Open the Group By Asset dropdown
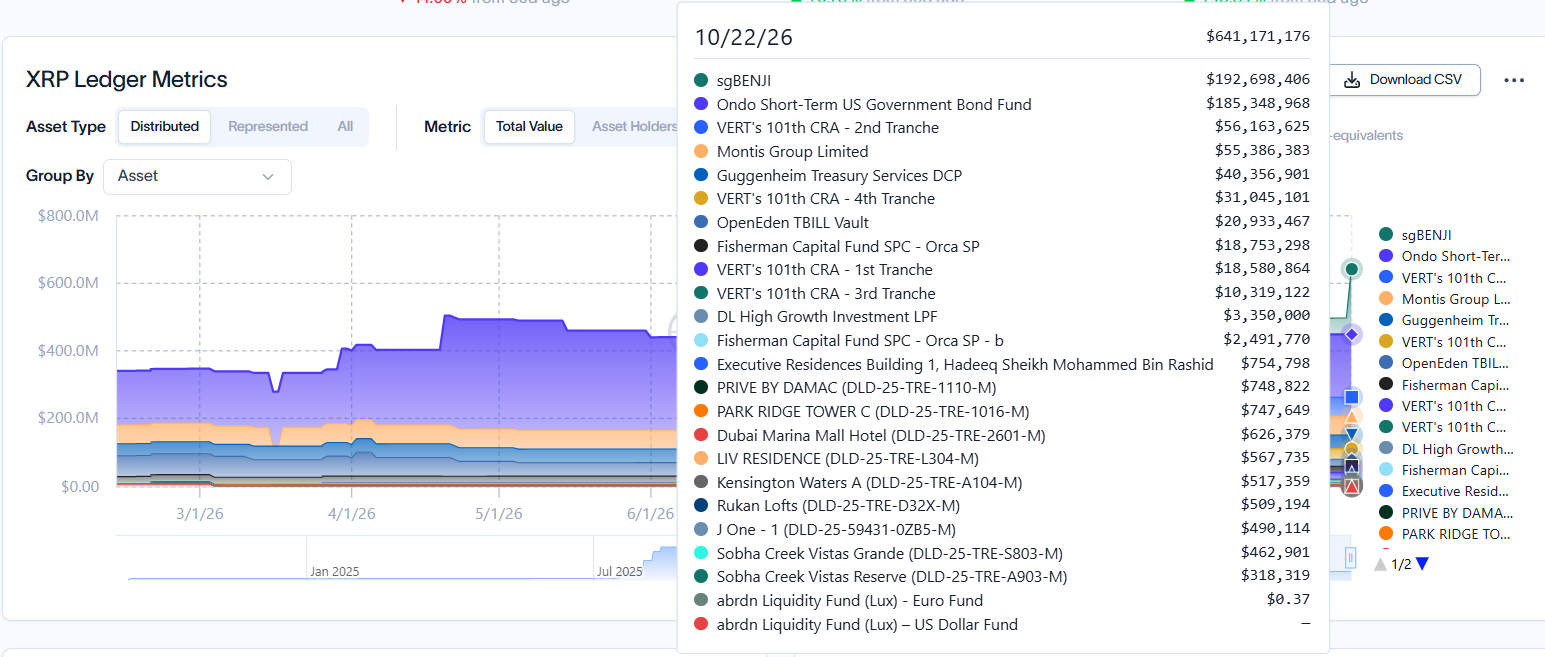This screenshot has width=1545, height=657. pos(197,176)
